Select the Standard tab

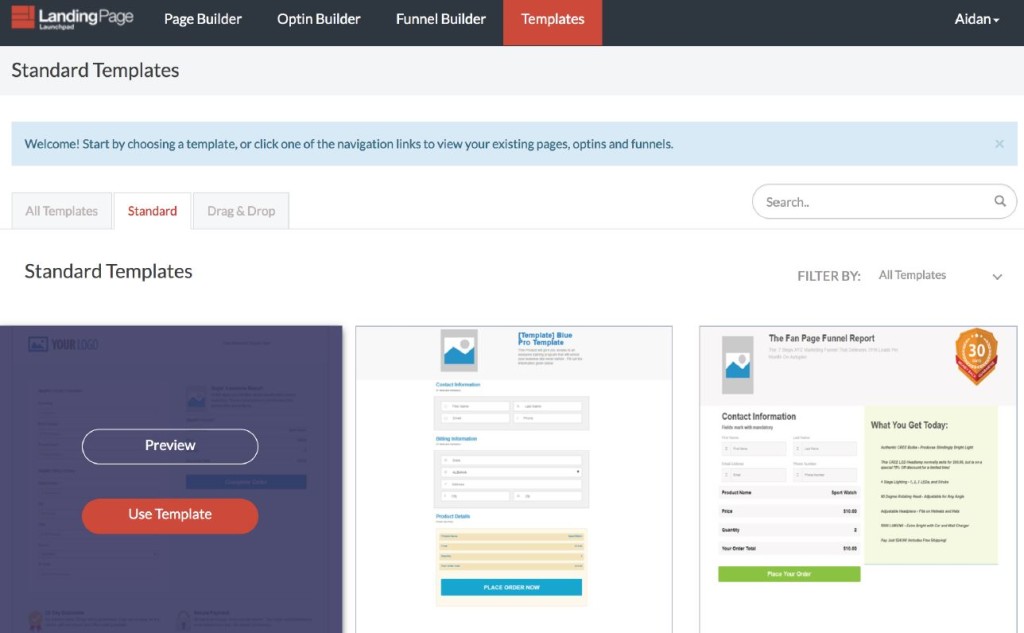point(152,211)
